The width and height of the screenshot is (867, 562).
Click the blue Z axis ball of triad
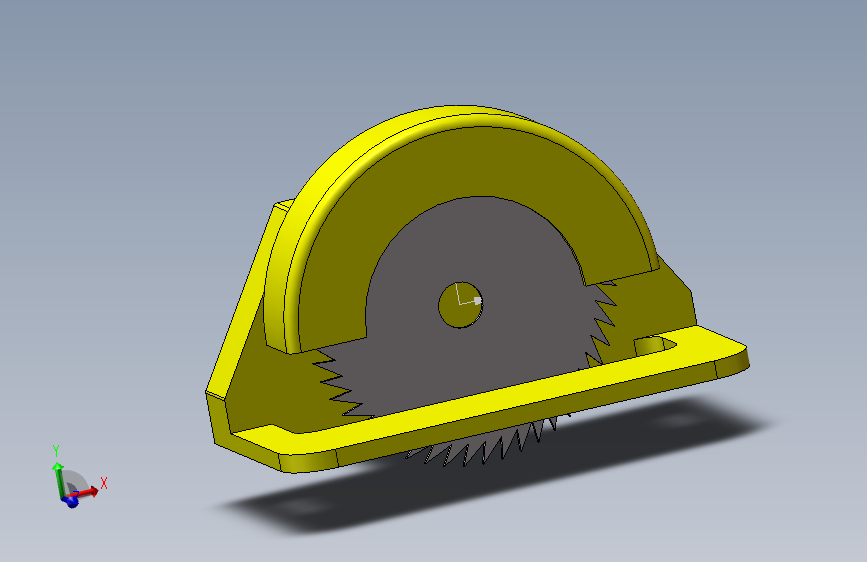71,501
